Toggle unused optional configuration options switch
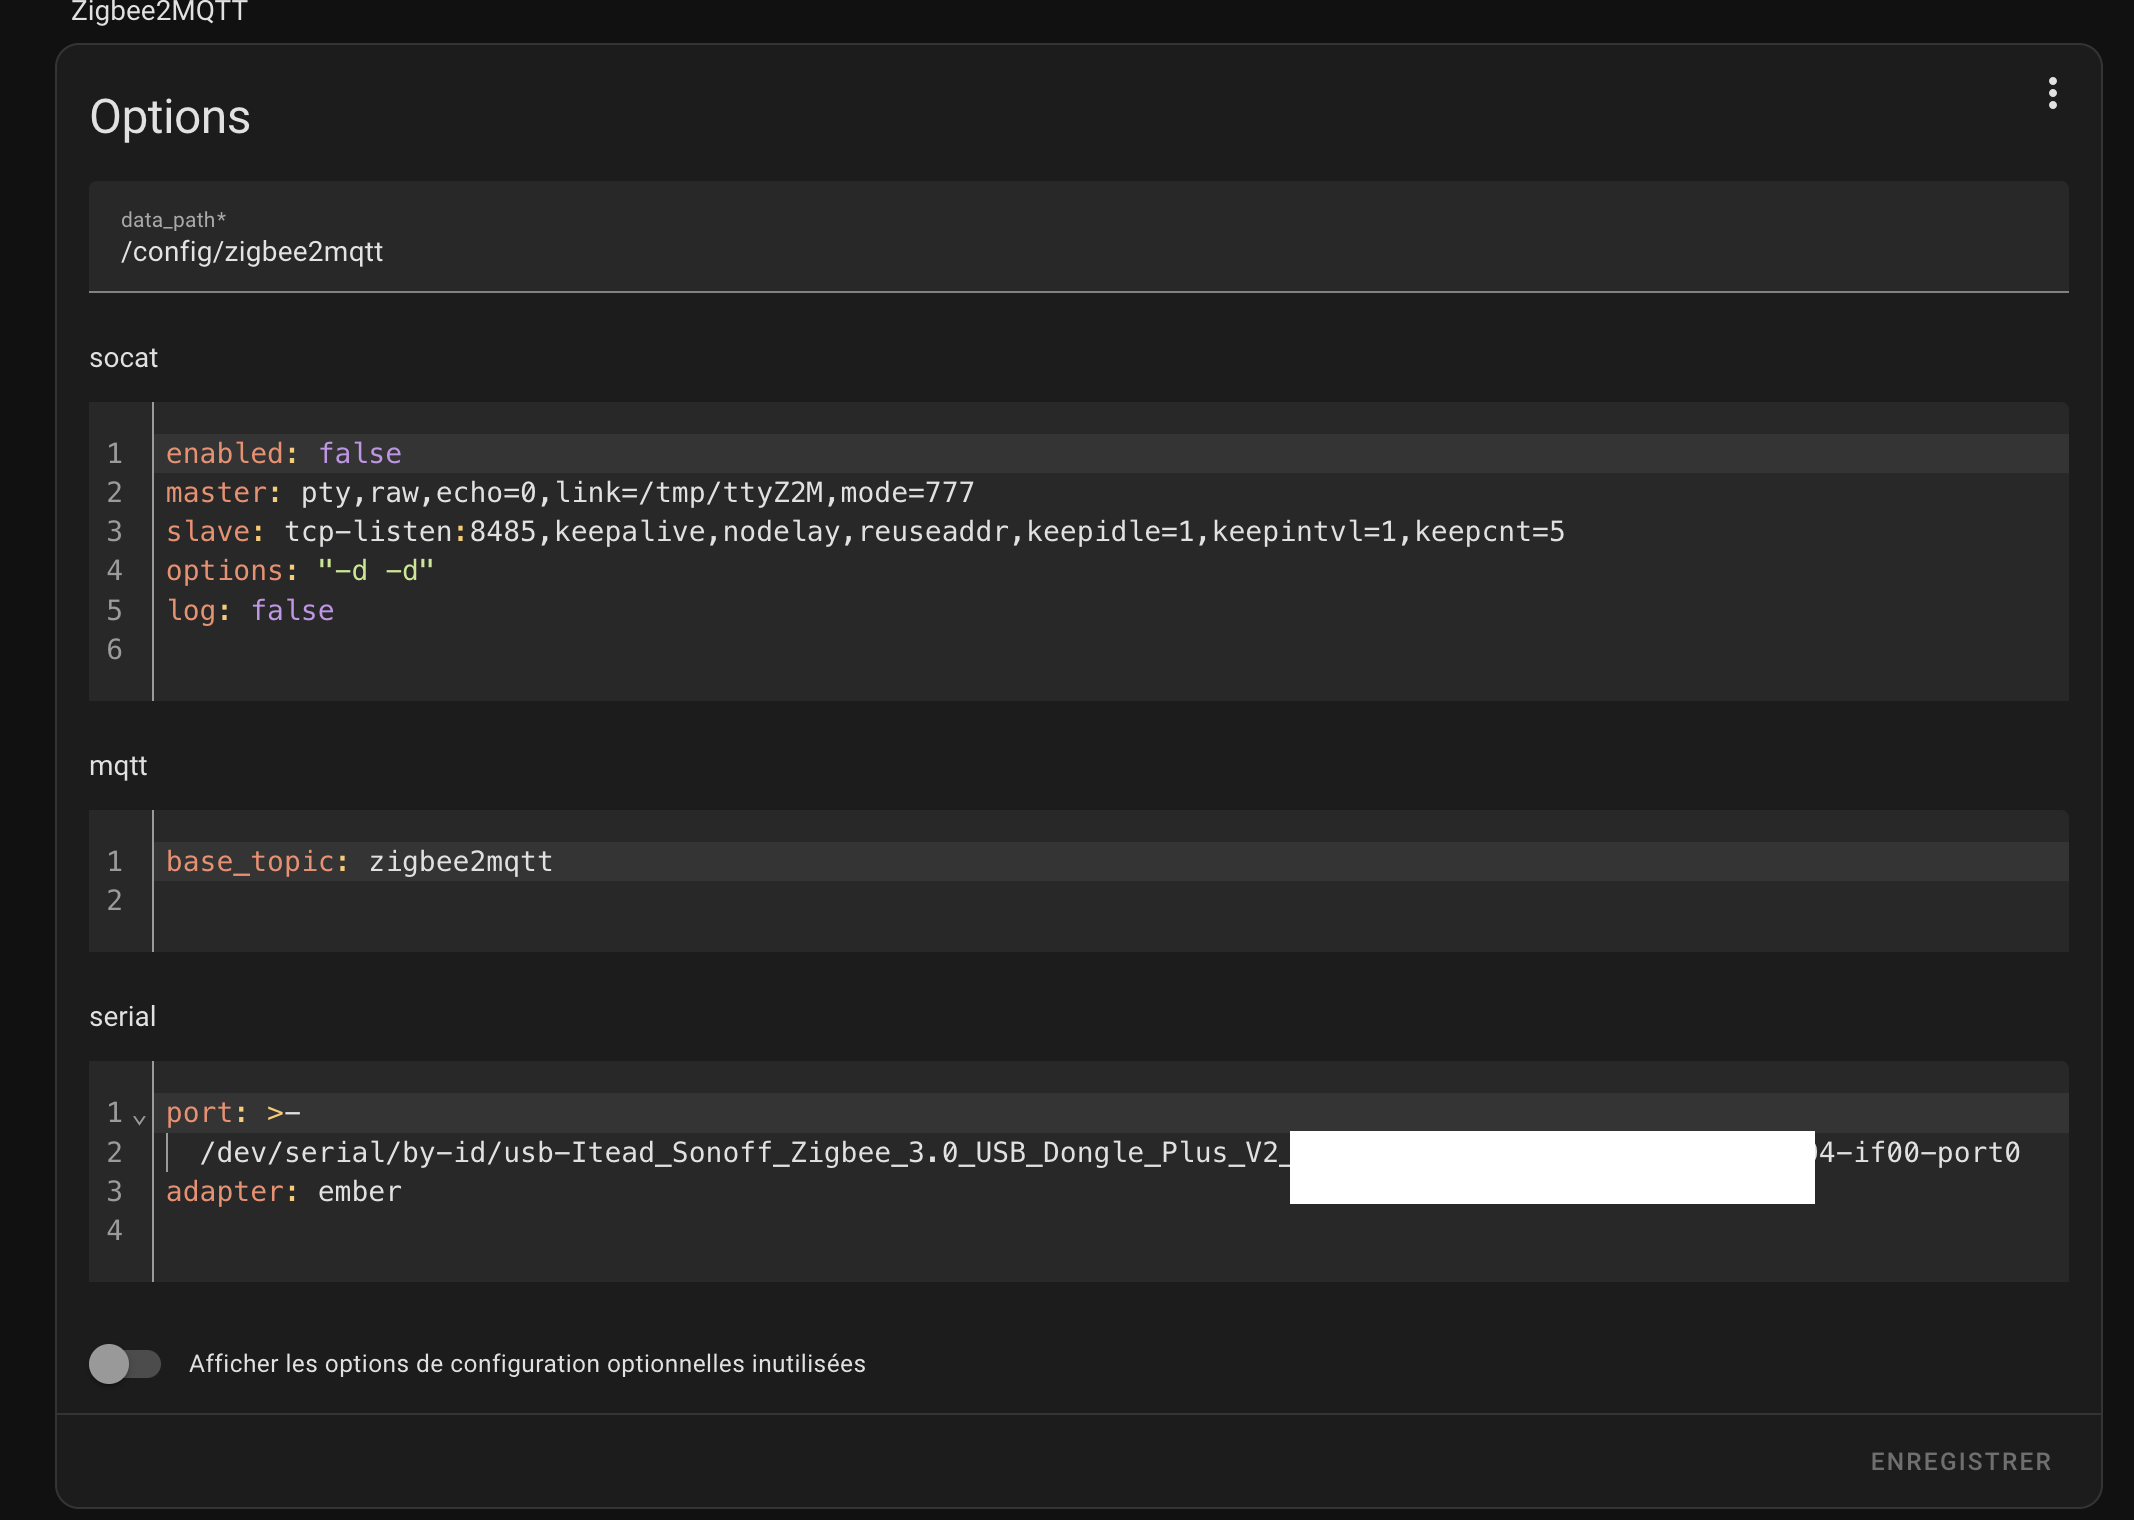 tap(125, 1363)
